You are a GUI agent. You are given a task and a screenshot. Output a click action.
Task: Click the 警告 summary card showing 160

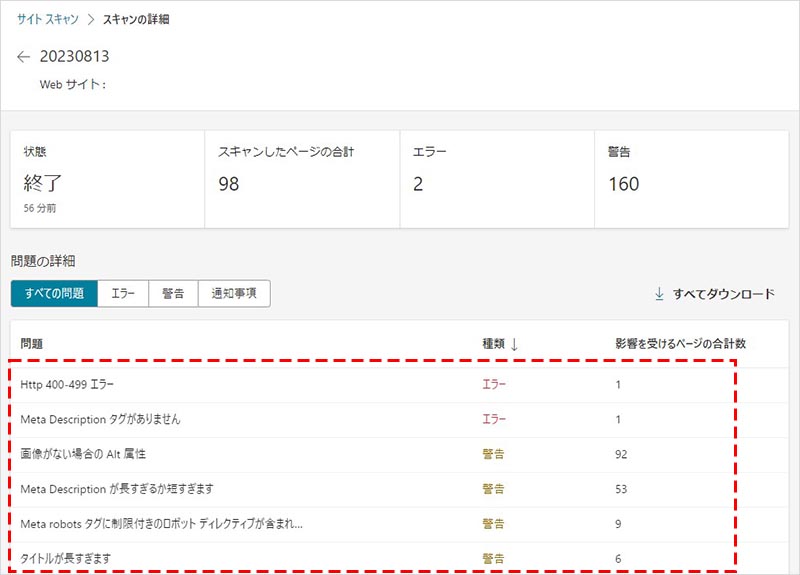tap(691, 179)
